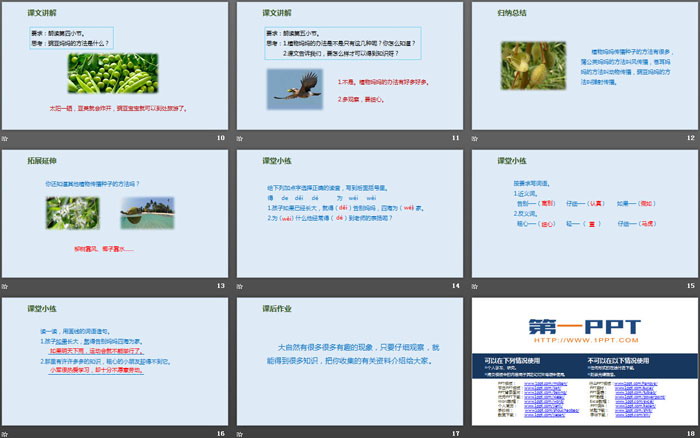Click slide number label 11
Image resolution: width=700 pixels, height=438 pixels.
click(456, 138)
